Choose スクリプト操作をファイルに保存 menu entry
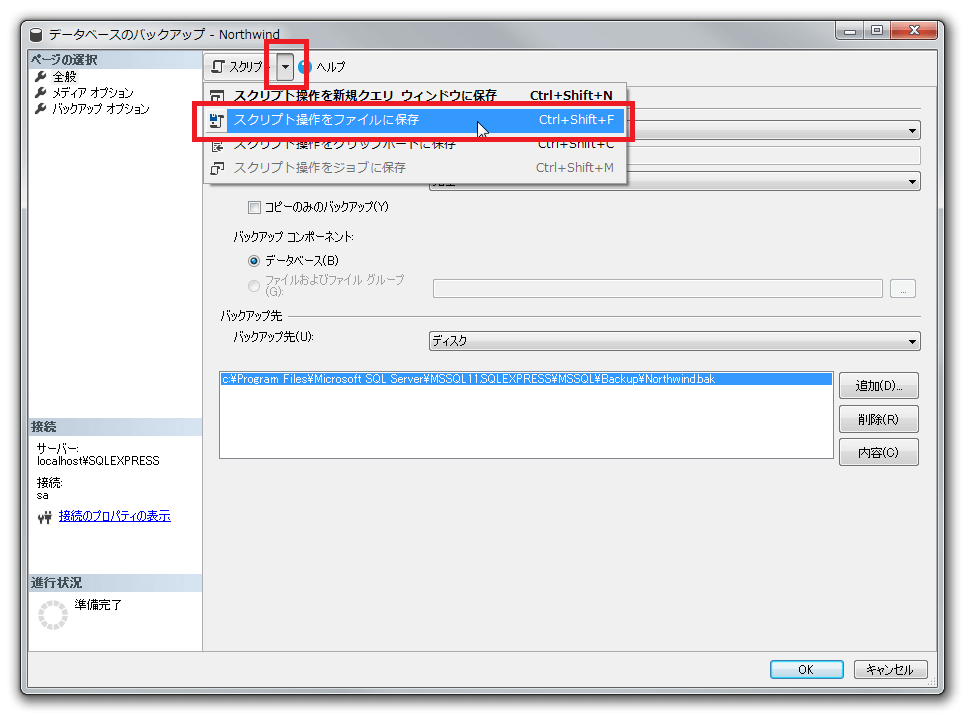965x715 pixels. pos(326,120)
